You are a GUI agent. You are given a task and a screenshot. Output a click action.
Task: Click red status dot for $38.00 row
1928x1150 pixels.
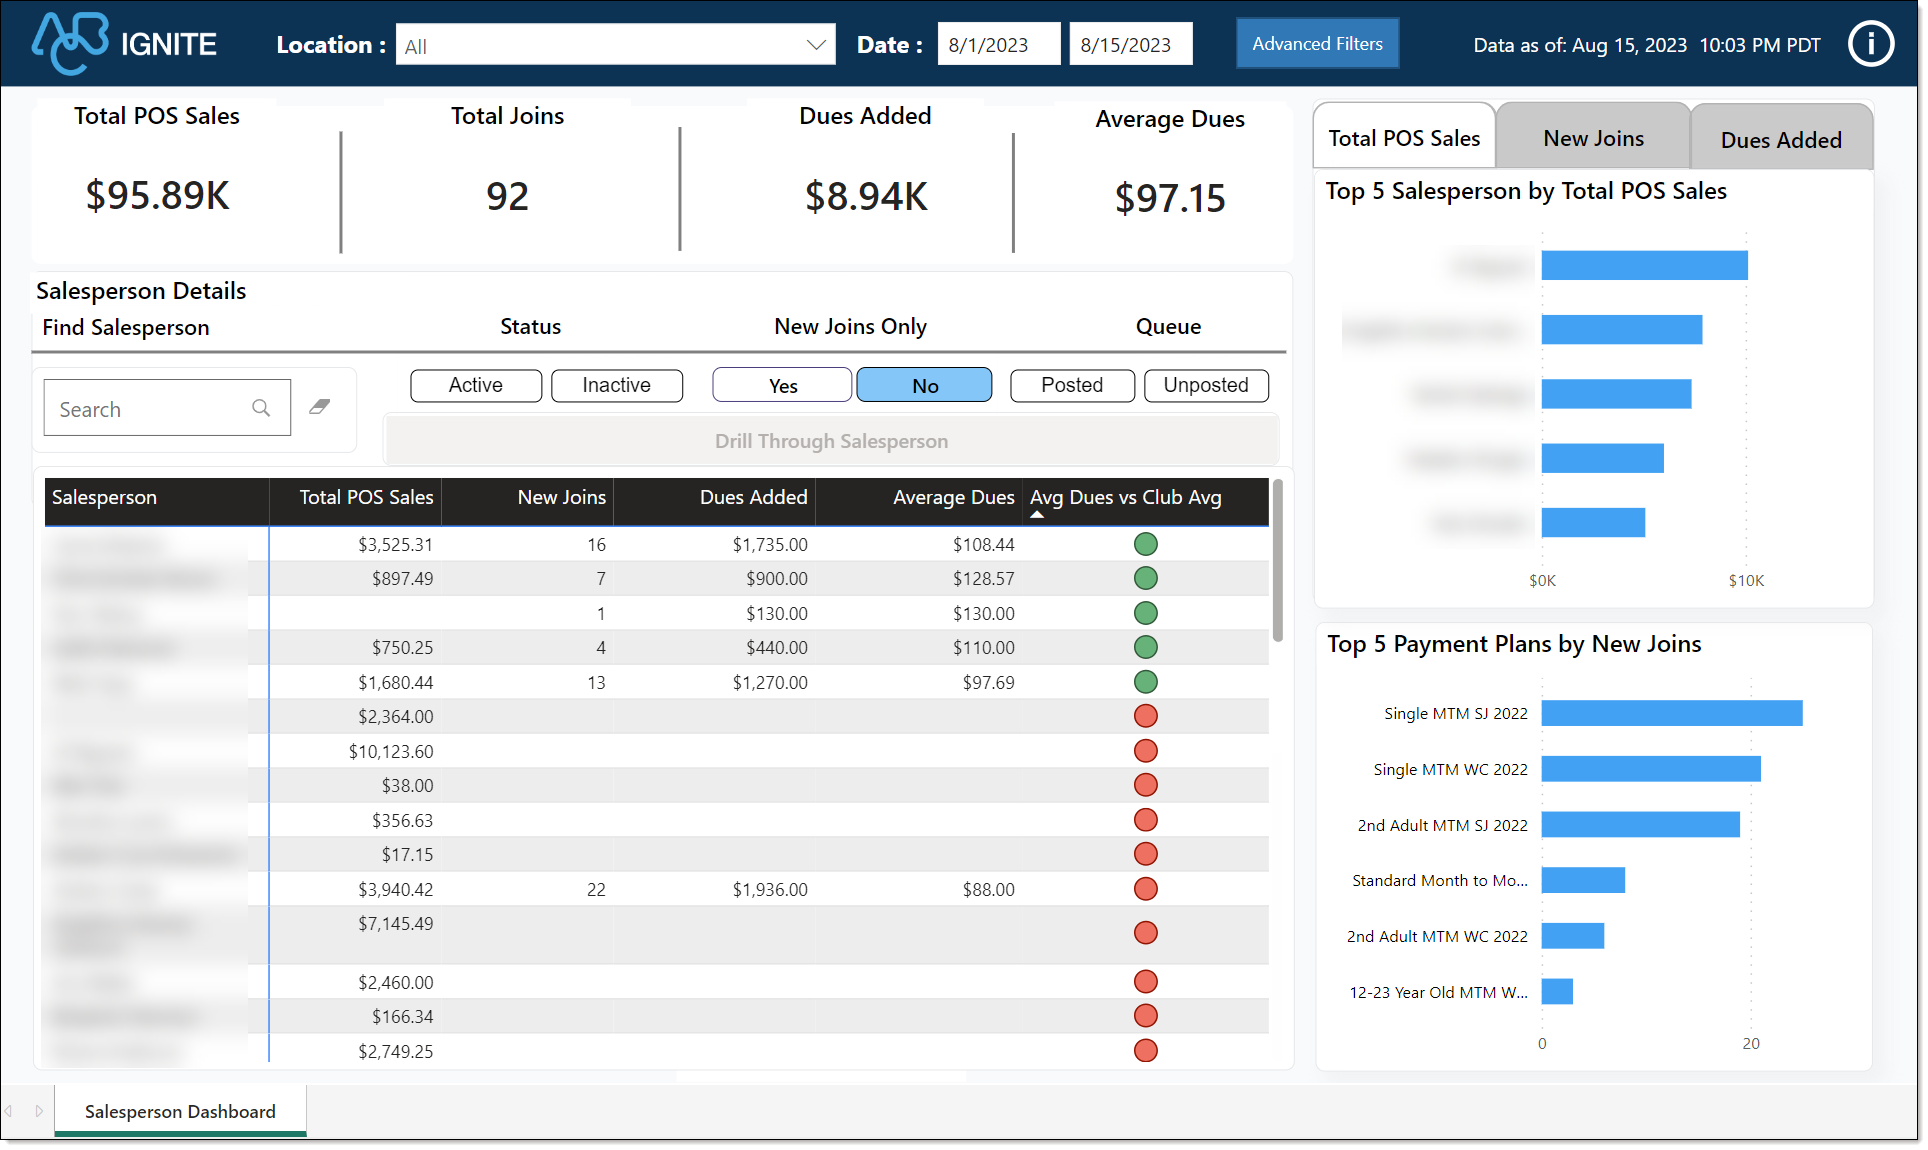(1146, 785)
